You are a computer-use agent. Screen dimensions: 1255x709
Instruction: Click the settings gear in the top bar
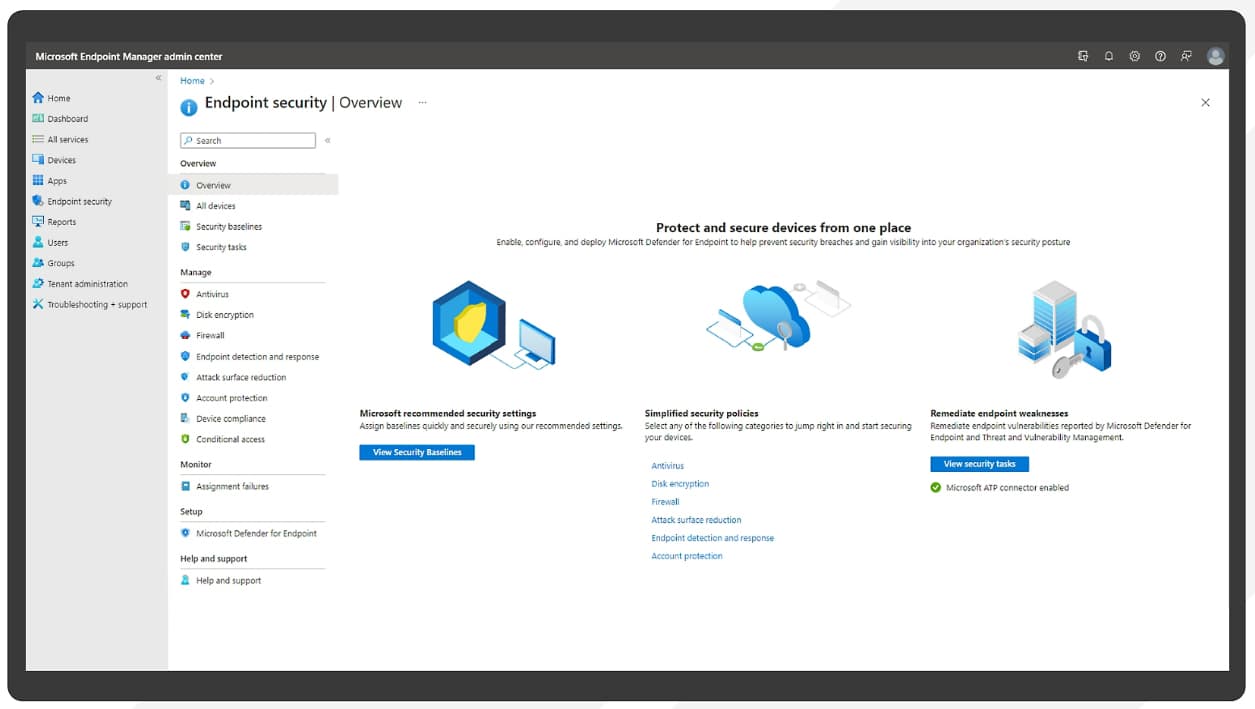coord(1134,57)
